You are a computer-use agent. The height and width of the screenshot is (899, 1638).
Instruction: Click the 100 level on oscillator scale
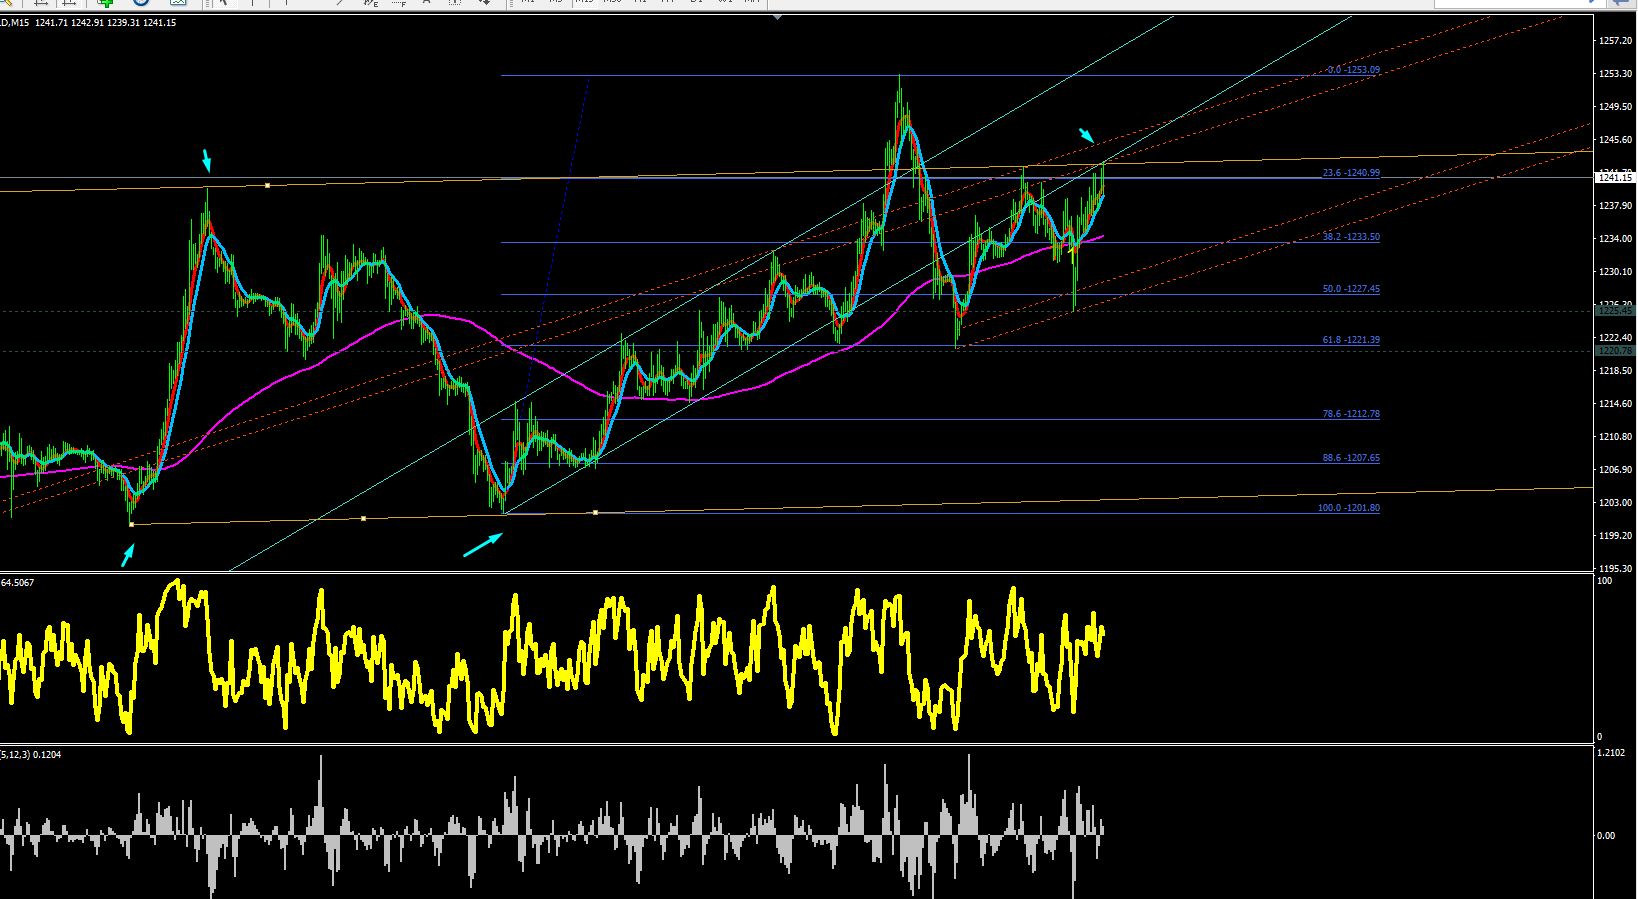pyautogui.click(x=1605, y=581)
